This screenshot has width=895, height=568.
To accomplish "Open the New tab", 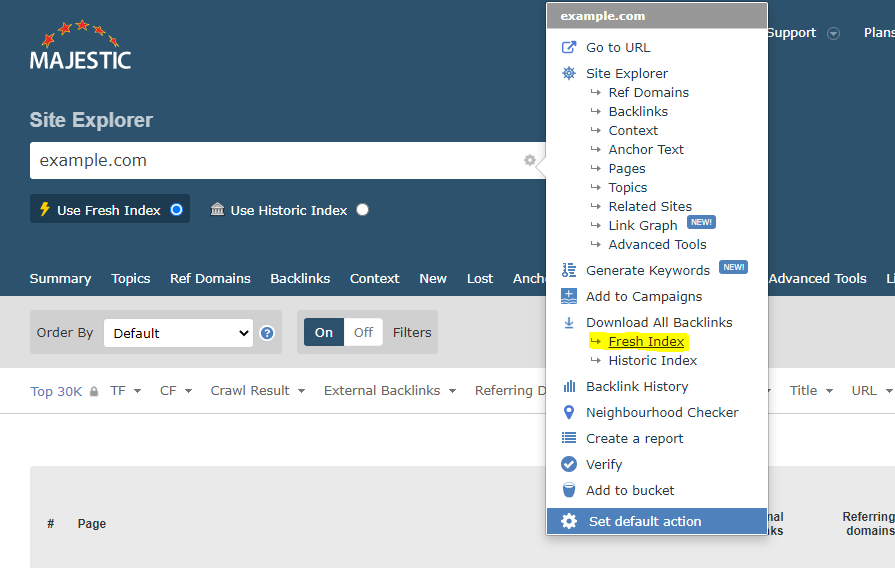I will click(x=433, y=279).
